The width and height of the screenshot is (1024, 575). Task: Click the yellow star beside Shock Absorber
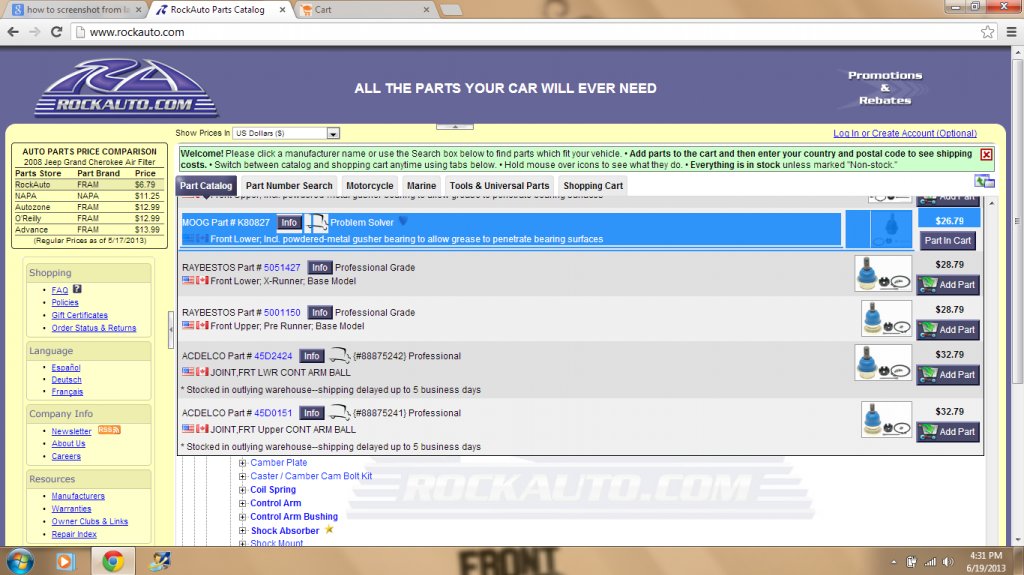click(329, 529)
